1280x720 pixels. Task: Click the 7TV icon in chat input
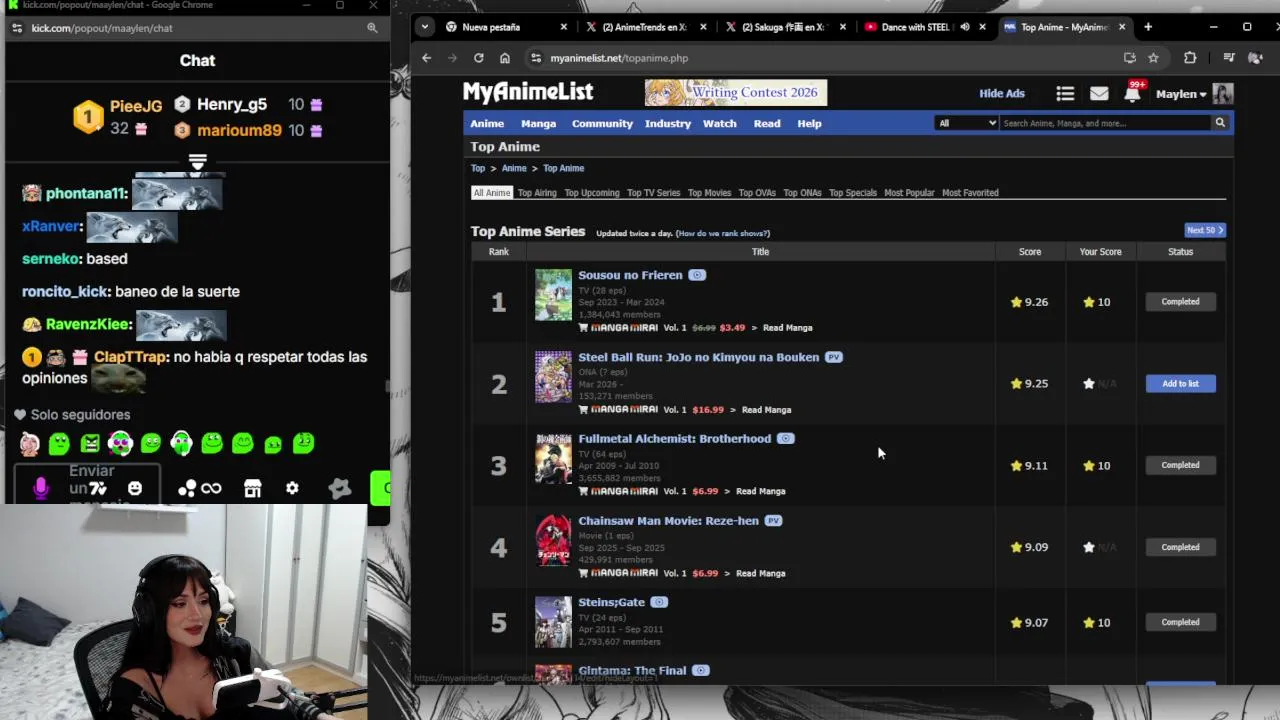(x=98, y=488)
